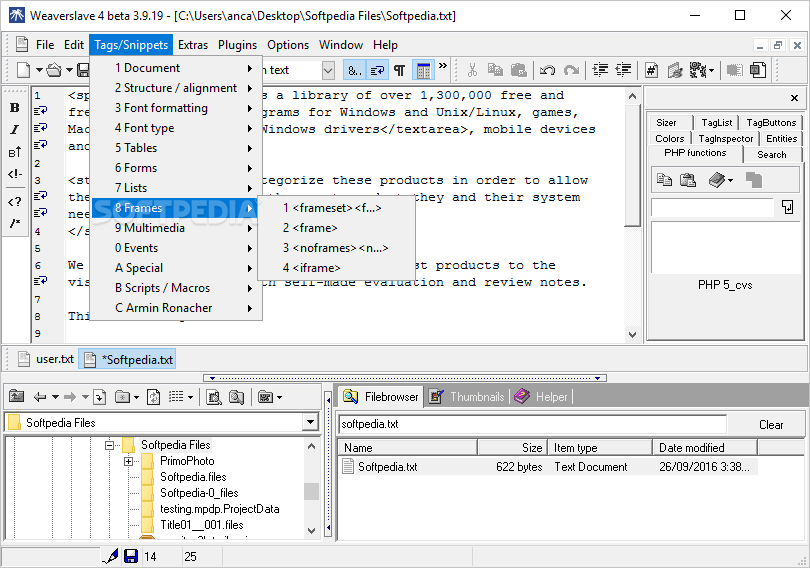810x568 pixels.
Task: Open the File menu
Action: [x=45, y=45]
